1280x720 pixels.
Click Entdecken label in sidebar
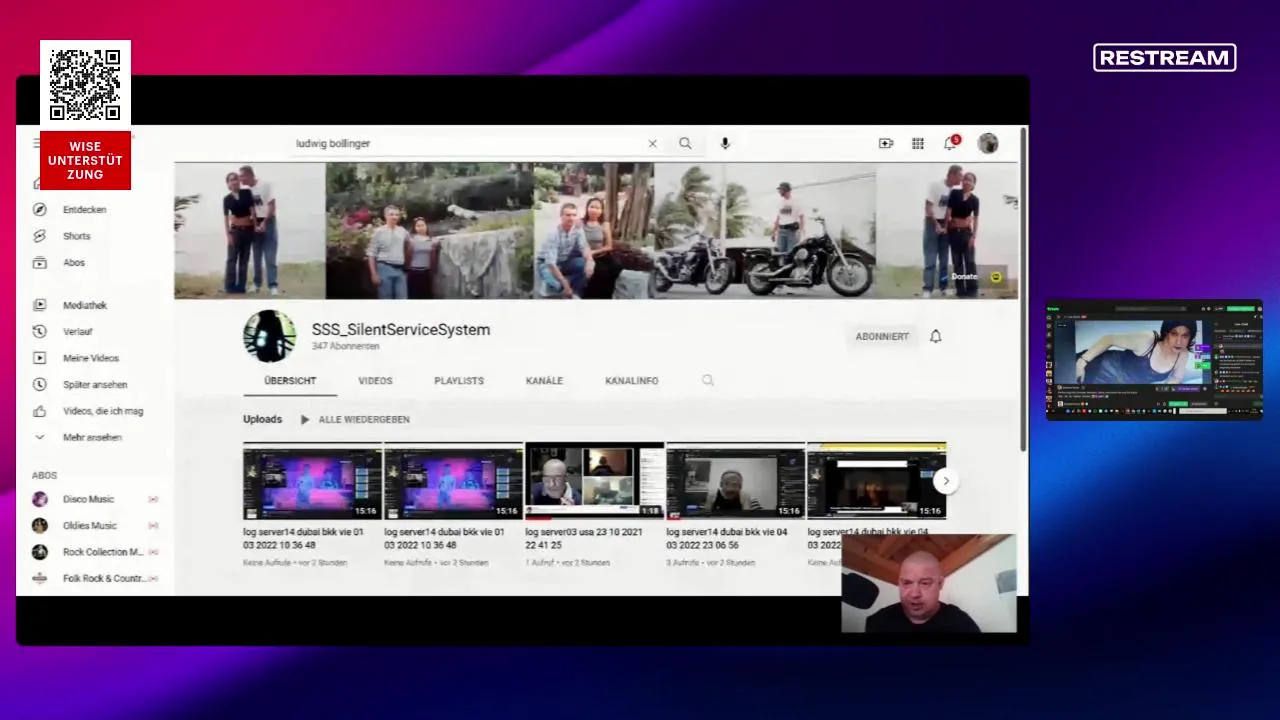(84, 210)
